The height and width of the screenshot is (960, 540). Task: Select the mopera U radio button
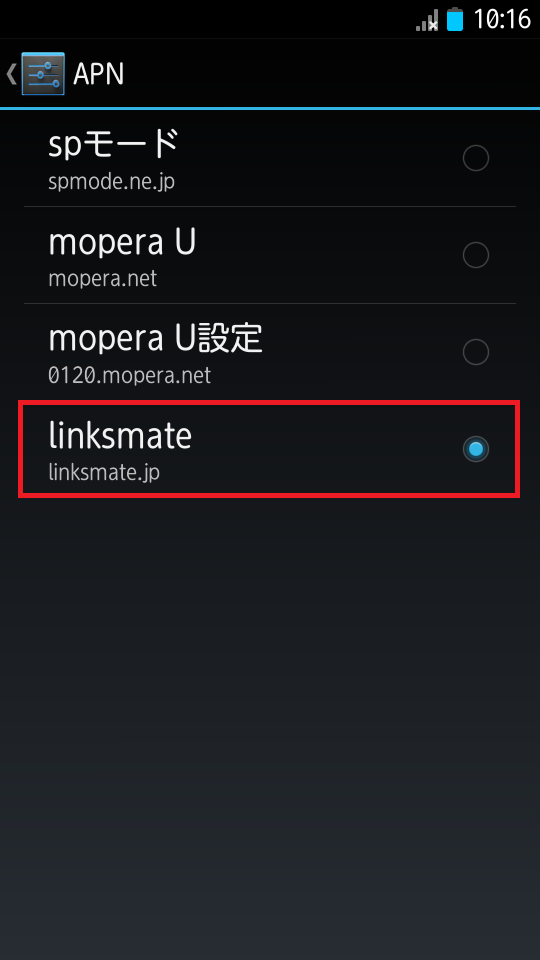(x=476, y=255)
